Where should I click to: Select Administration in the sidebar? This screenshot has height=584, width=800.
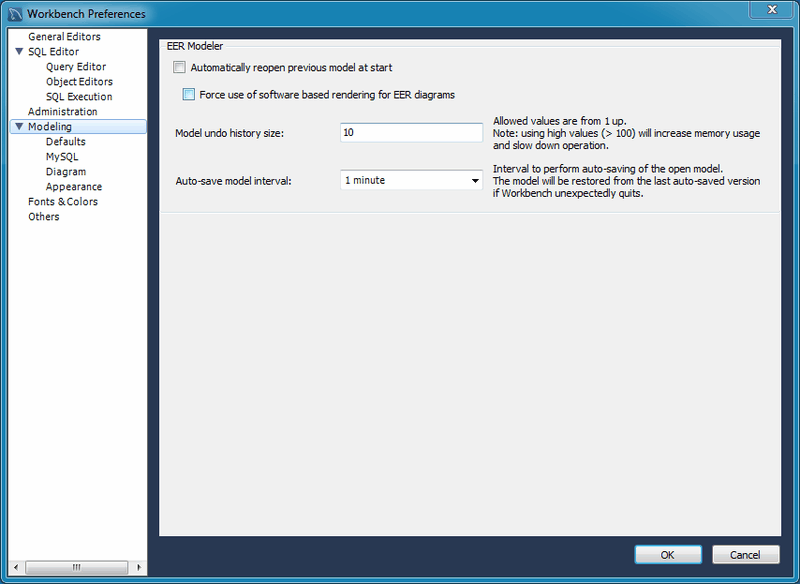(x=63, y=111)
